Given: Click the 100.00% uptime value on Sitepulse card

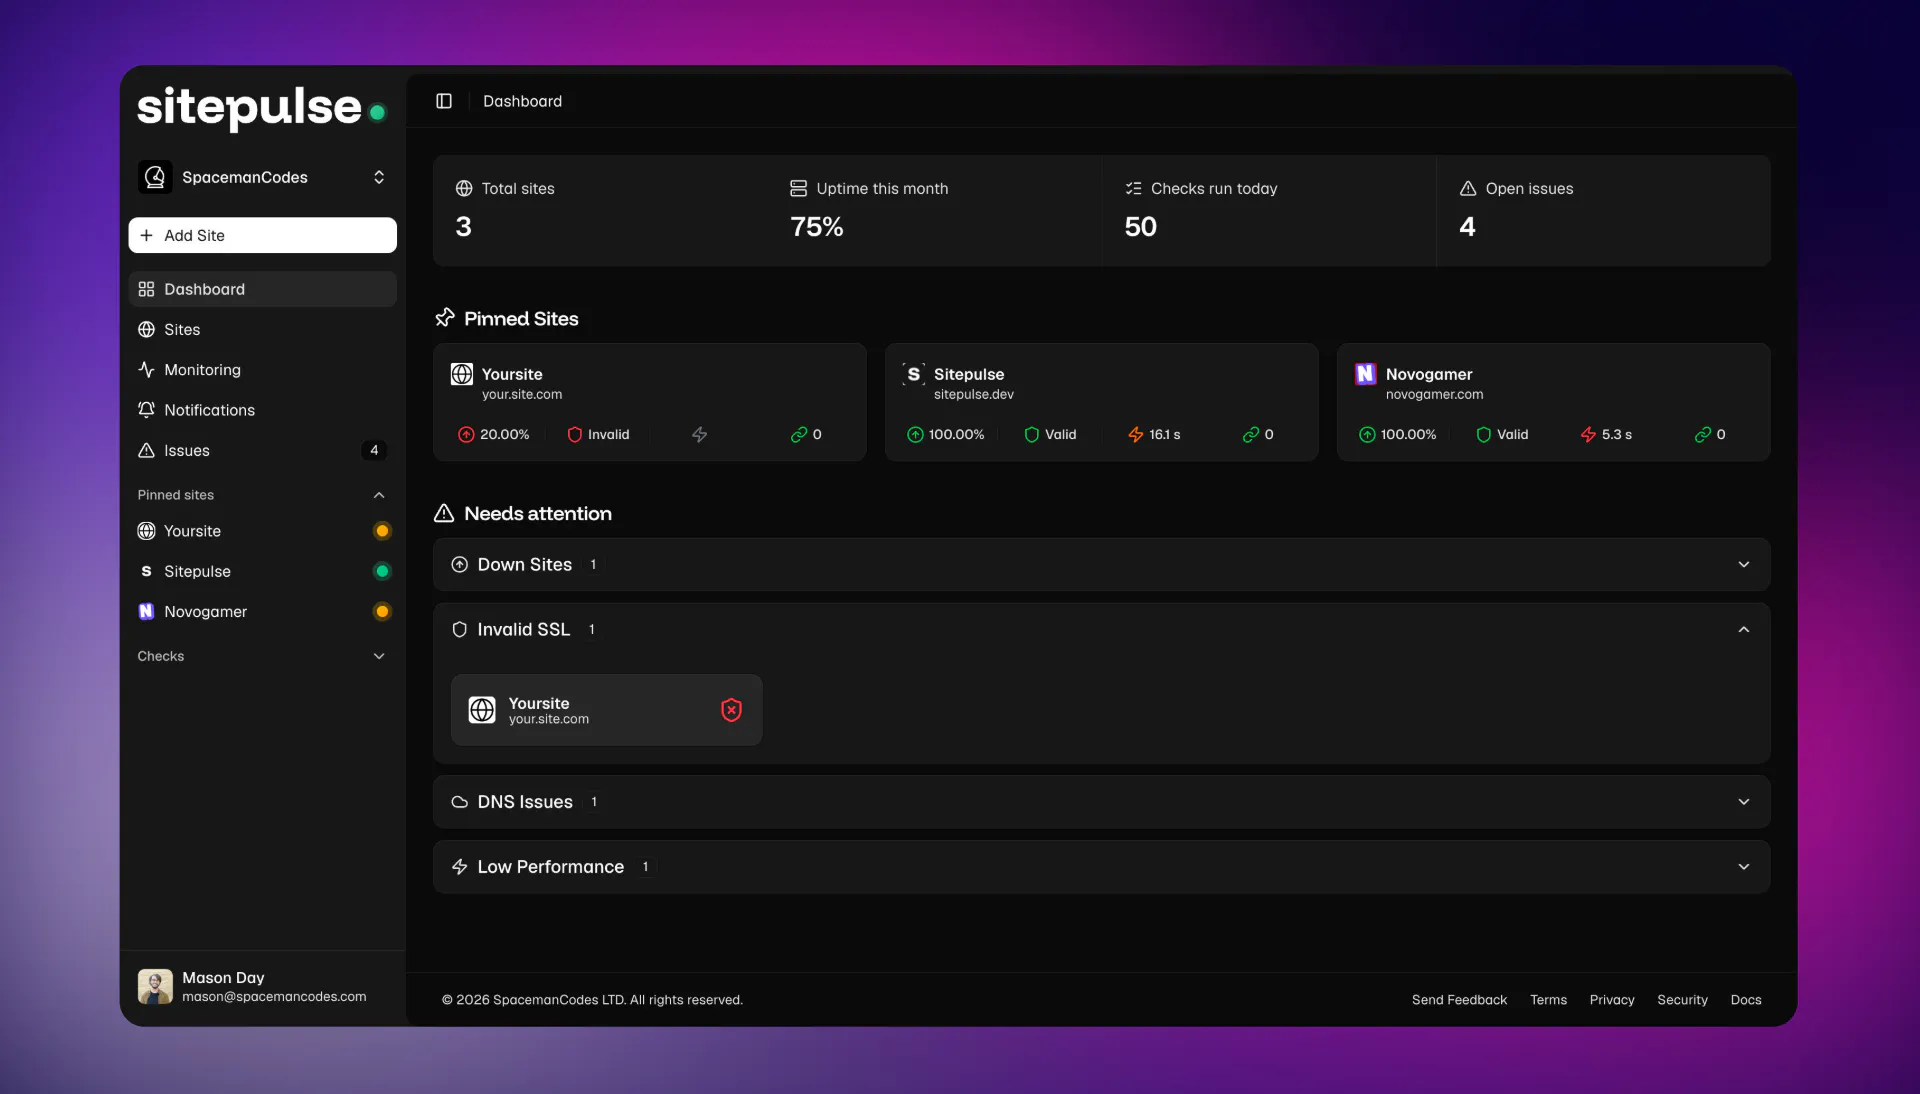Looking at the screenshot, I should point(956,434).
